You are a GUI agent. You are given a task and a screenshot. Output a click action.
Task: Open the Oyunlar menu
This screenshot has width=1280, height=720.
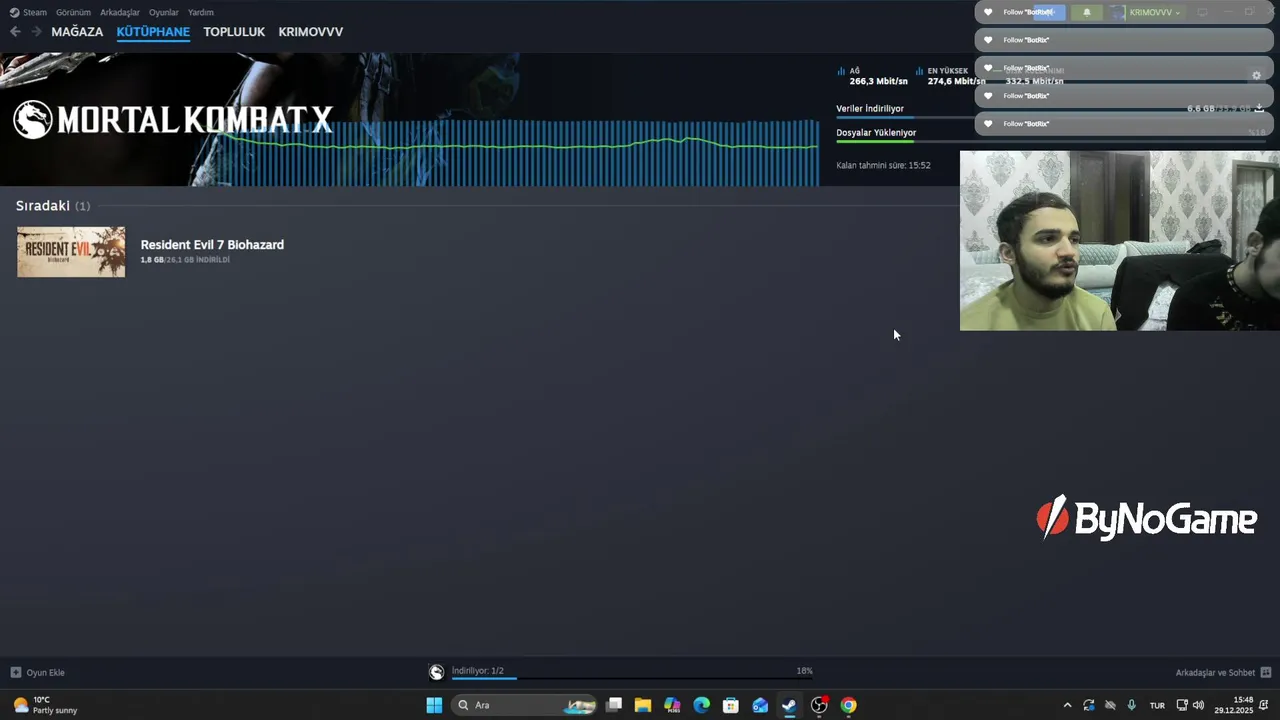[x=164, y=12]
